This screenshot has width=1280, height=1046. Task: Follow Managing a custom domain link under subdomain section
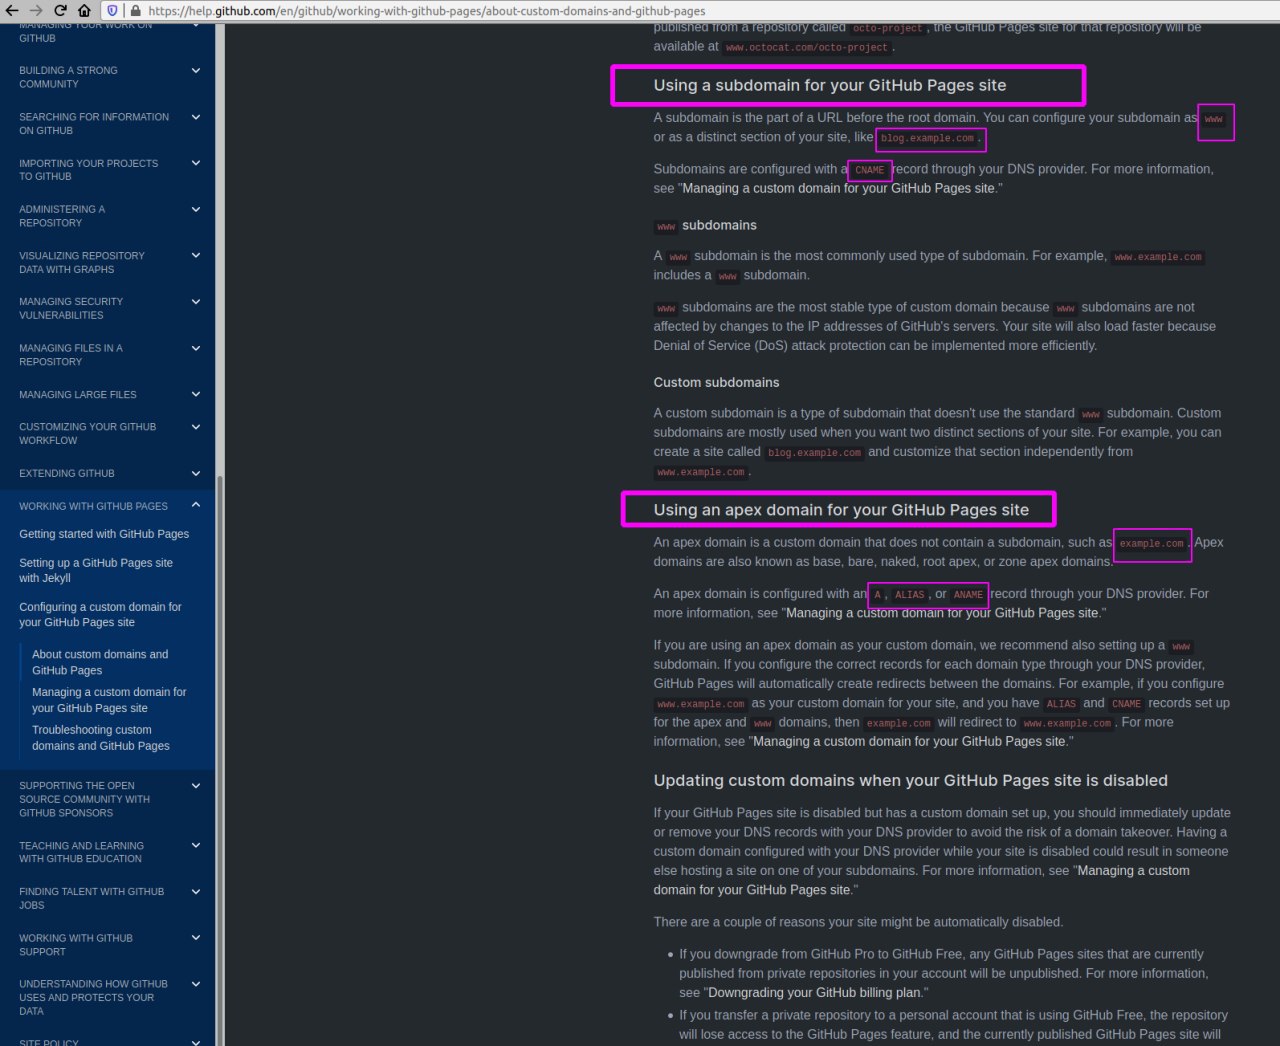pyautogui.click(x=838, y=188)
